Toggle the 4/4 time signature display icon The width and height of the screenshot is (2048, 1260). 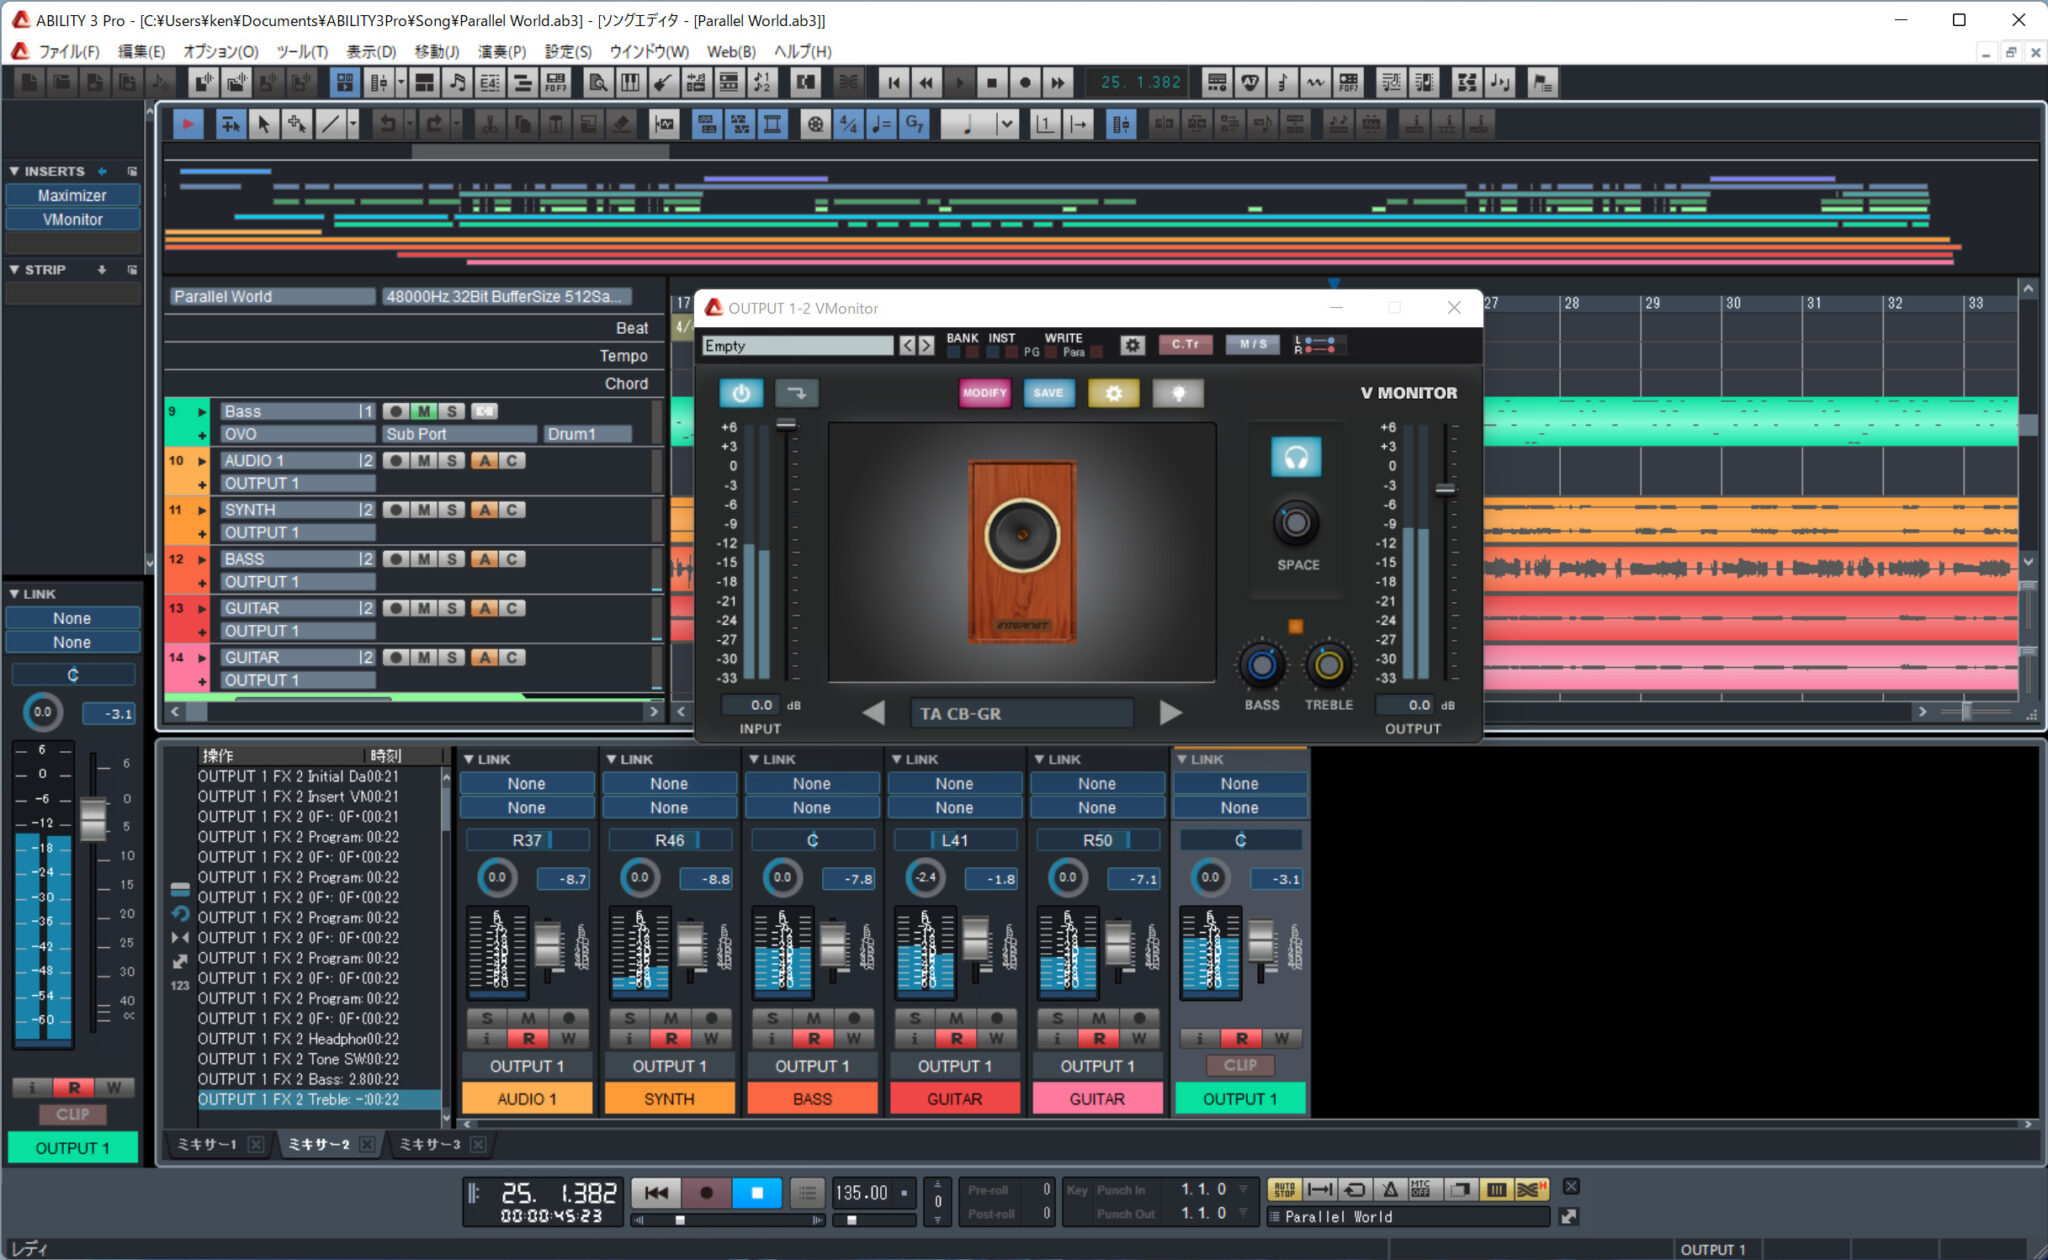pos(849,124)
